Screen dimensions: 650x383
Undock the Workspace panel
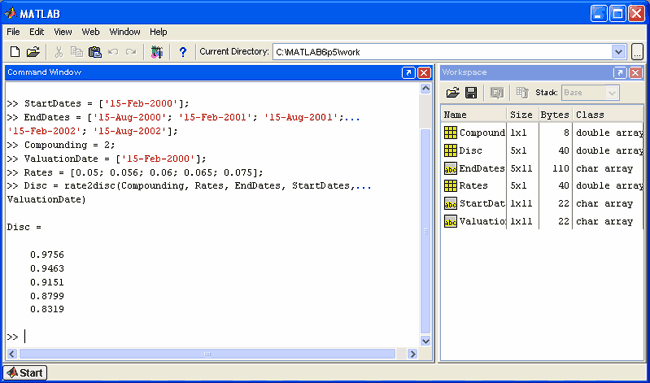click(620, 73)
